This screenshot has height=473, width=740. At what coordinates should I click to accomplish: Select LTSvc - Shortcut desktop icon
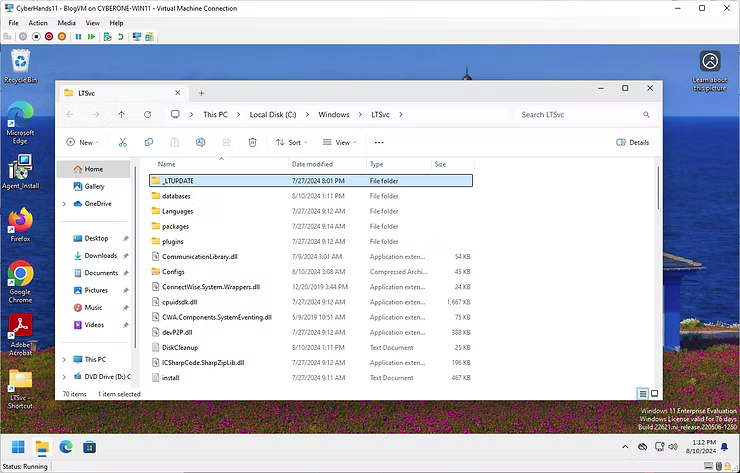point(20,389)
